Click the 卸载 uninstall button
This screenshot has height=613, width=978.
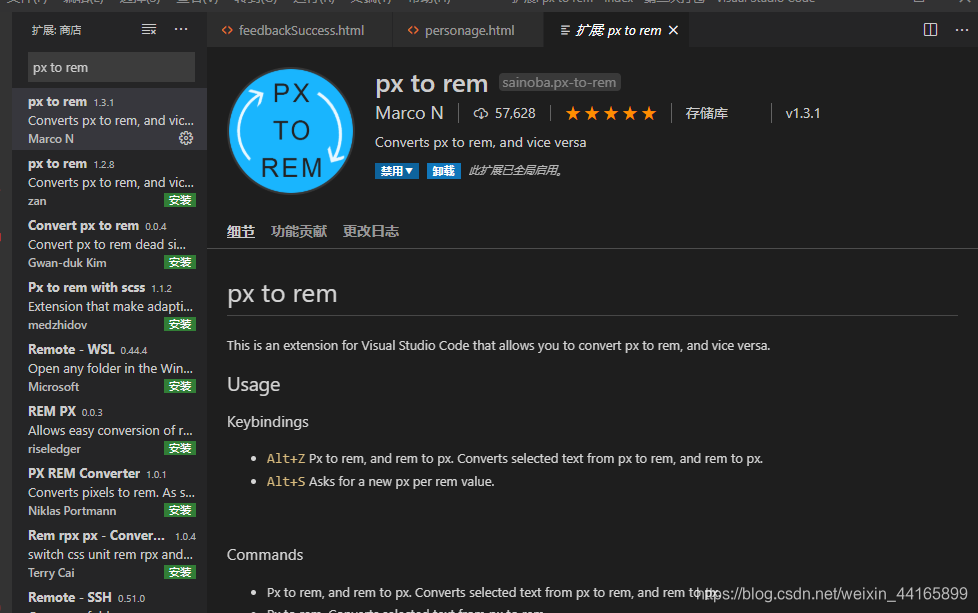(x=443, y=171)
